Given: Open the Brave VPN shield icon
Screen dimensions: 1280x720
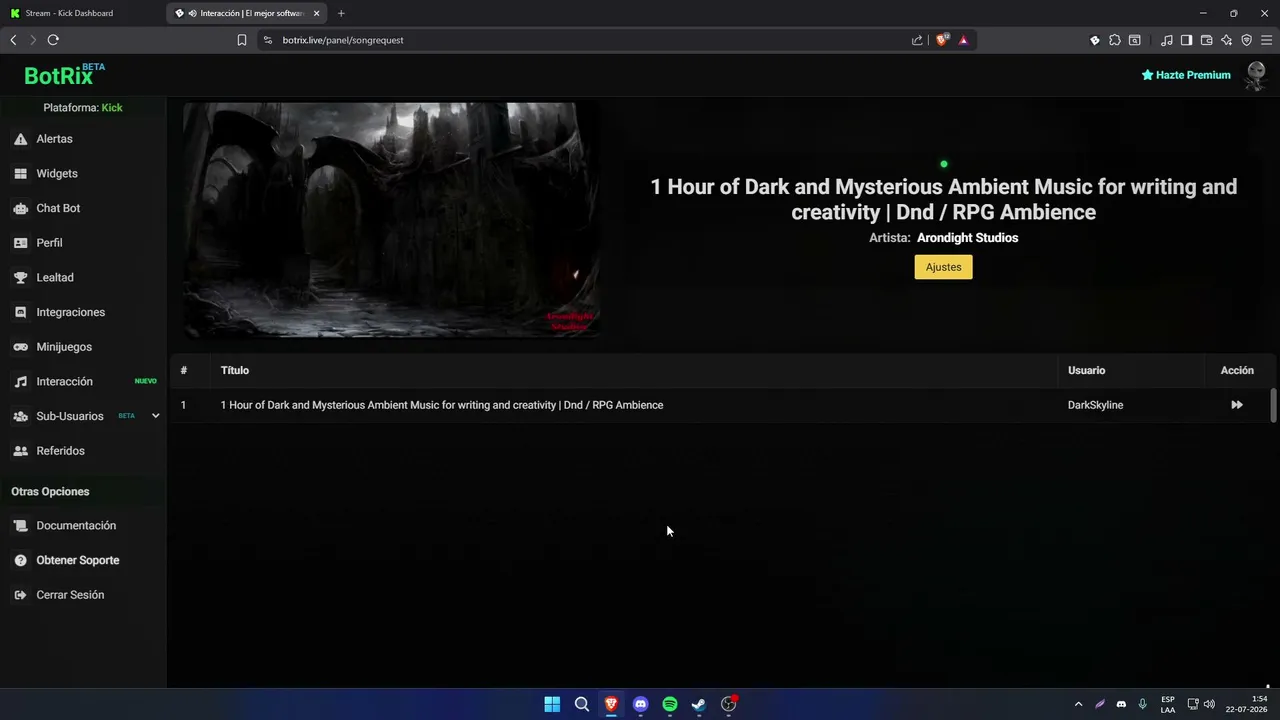Looking at the screenshot, I should (x=1246, y=40).
